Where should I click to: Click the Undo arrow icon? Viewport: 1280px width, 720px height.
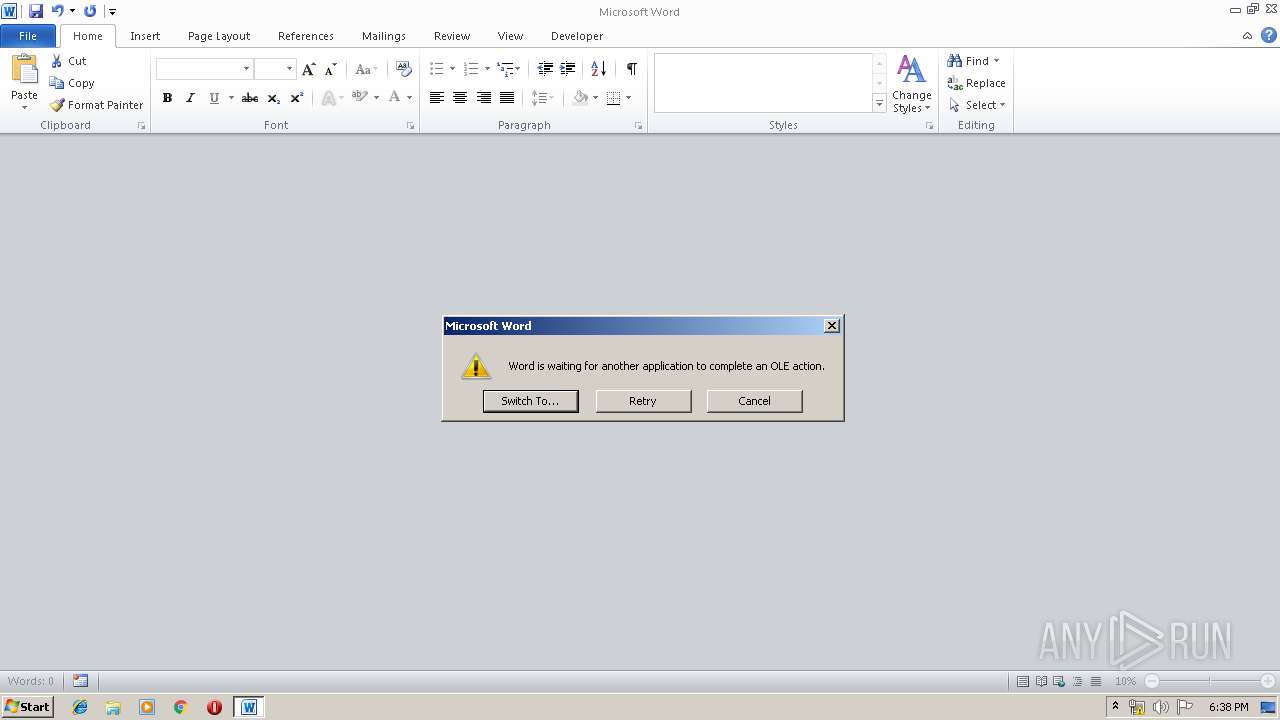(x=57, y=11)
